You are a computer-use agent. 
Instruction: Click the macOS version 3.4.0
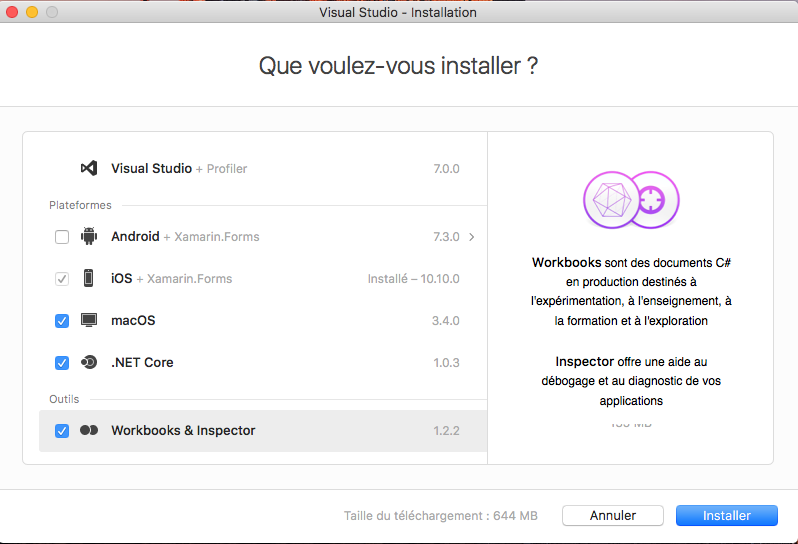[446, 321]
